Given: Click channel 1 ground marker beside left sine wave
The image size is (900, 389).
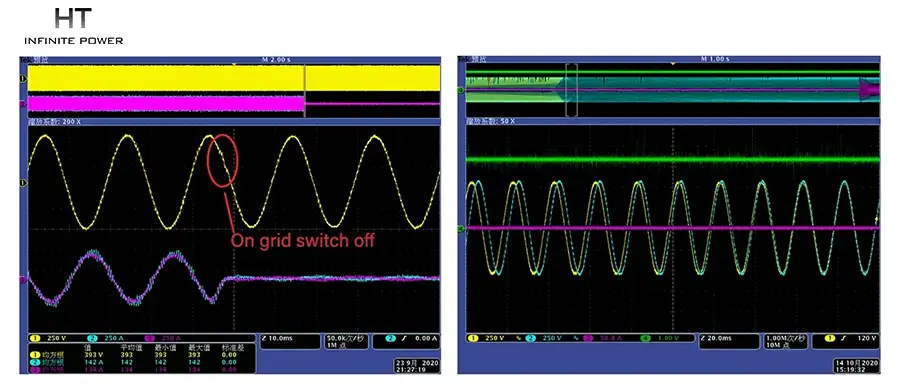Looking at the screenshot, I should click(24, 182).
